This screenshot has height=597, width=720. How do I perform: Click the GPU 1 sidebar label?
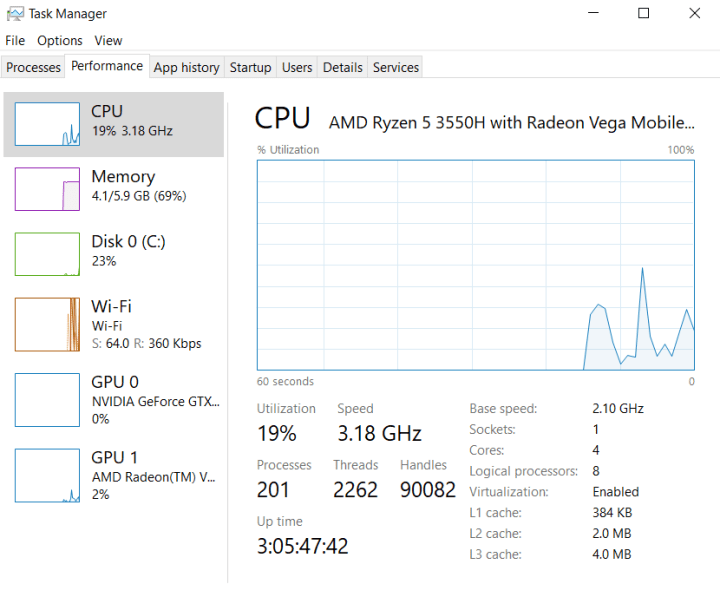tap(114, 457)
